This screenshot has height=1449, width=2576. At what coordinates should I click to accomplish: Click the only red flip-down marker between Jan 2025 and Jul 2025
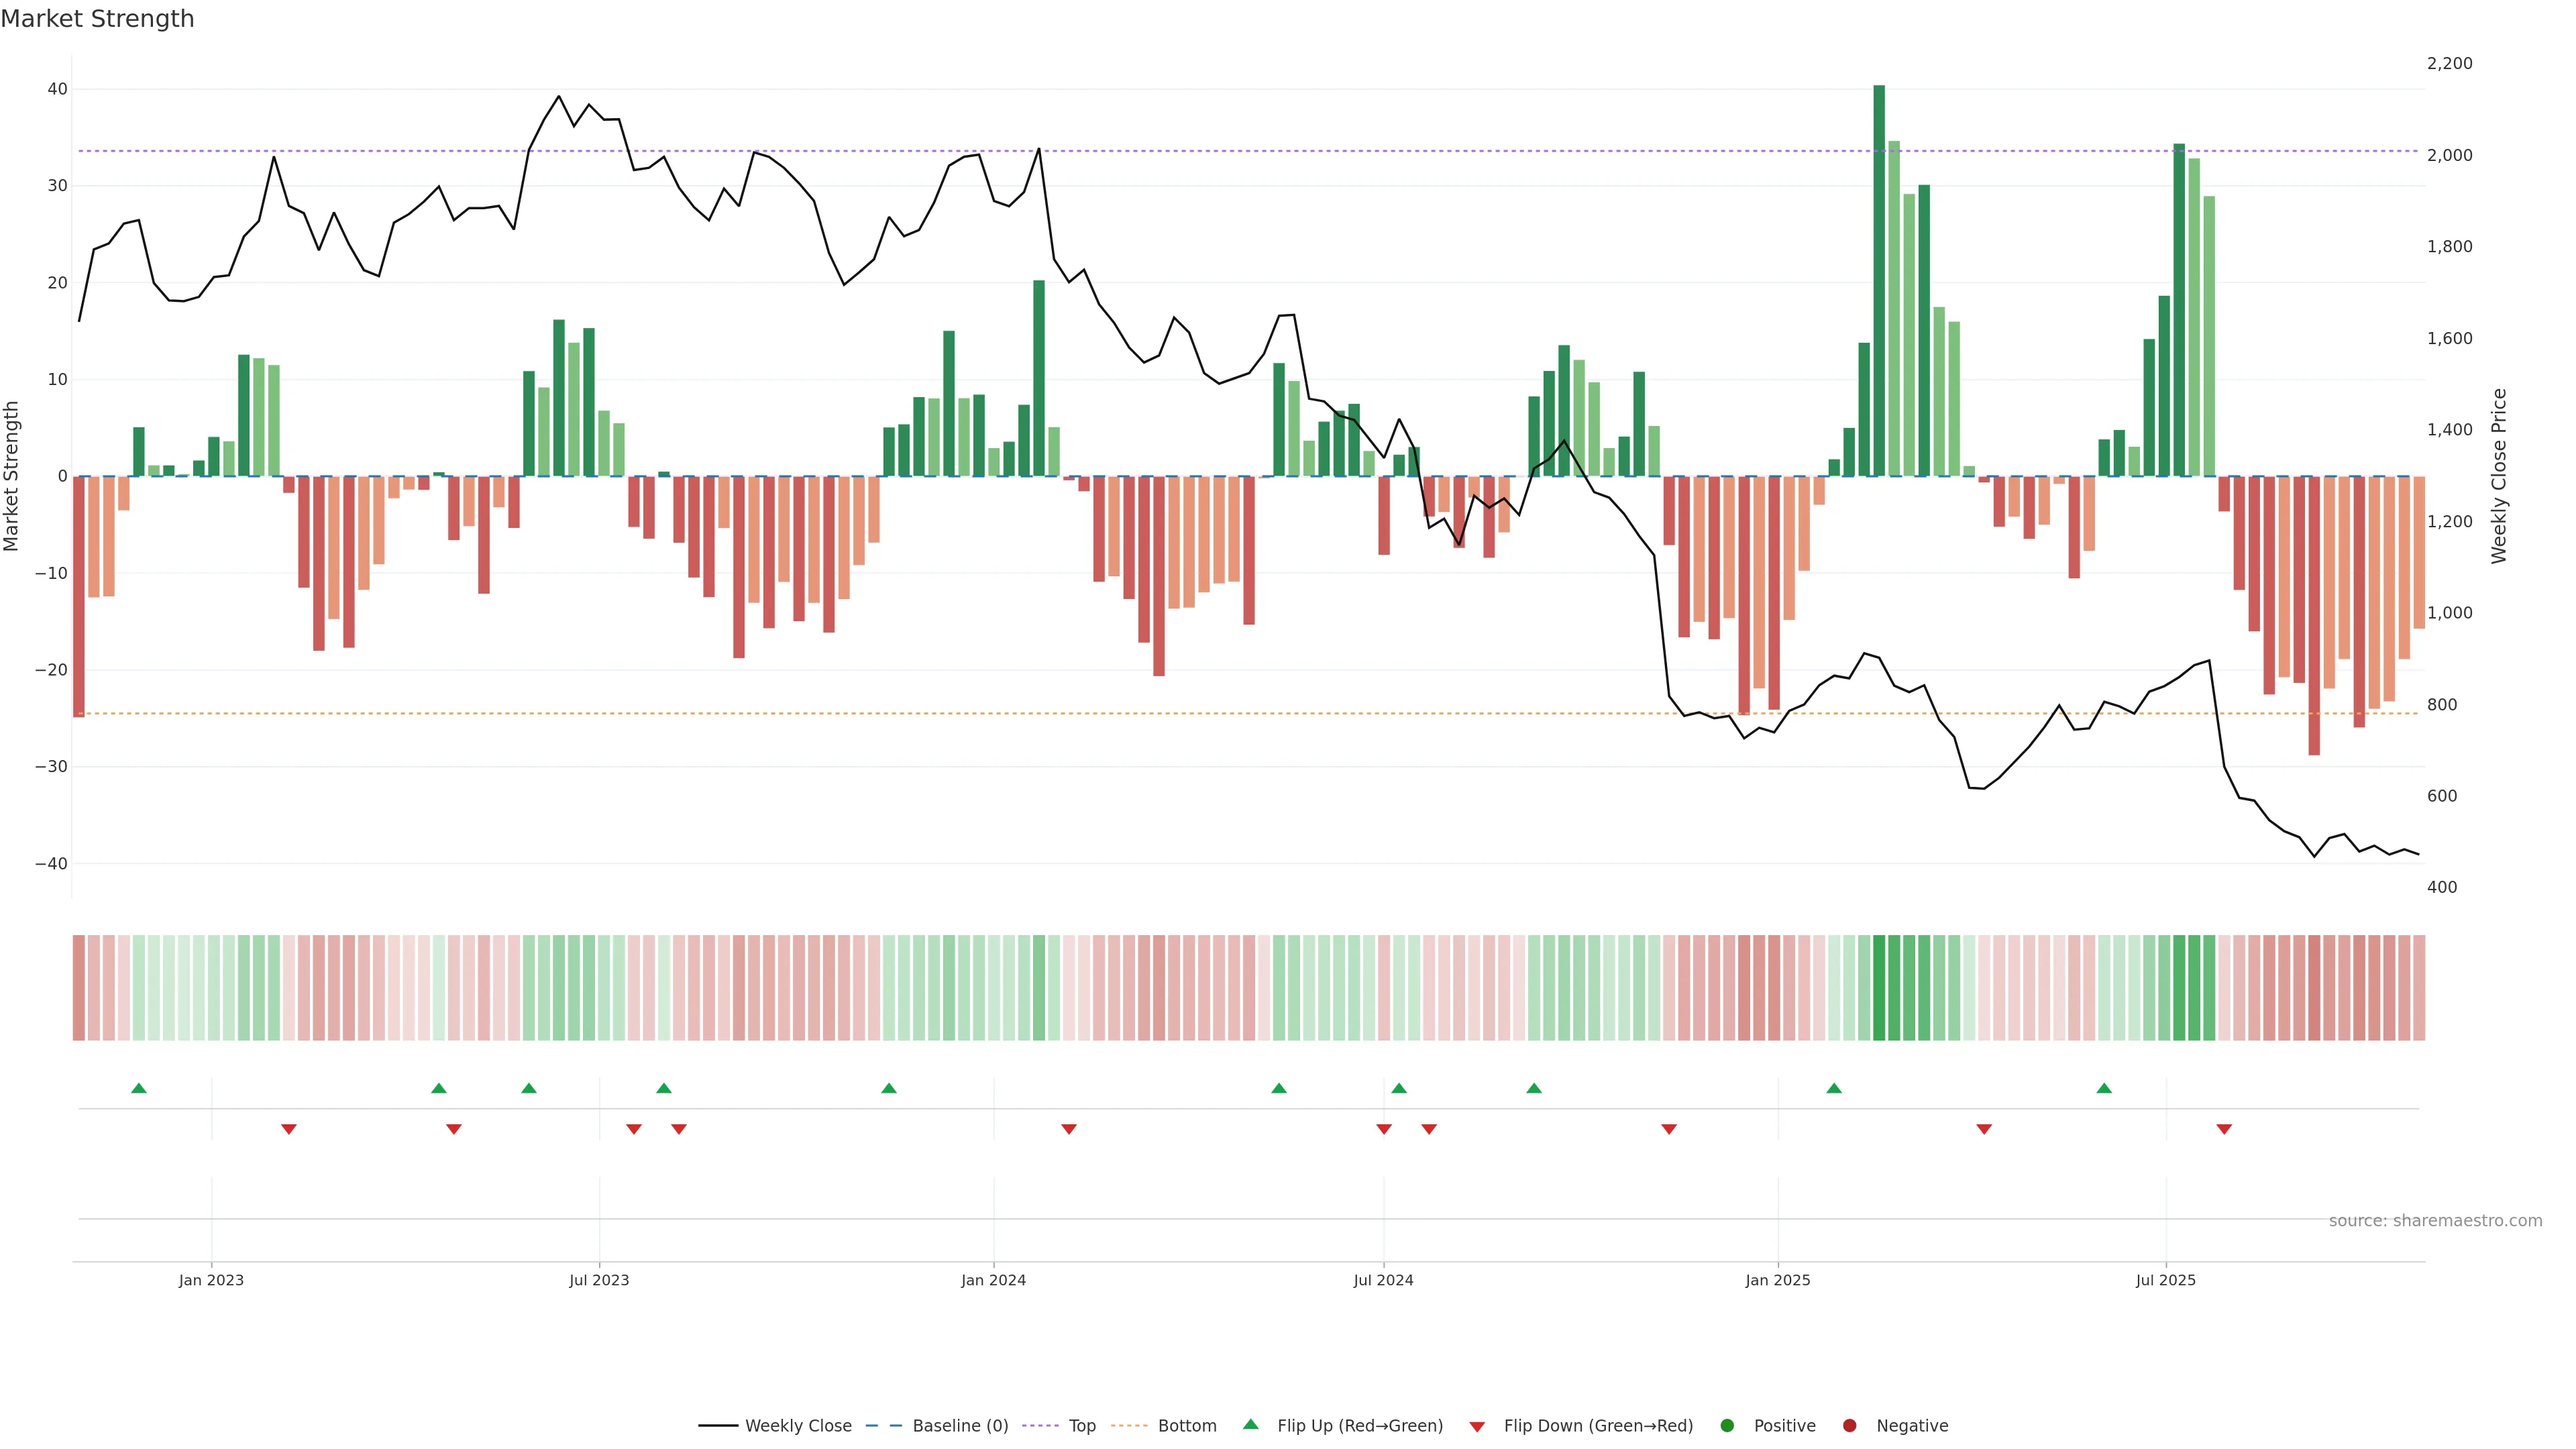(x=1984, y=1129)
